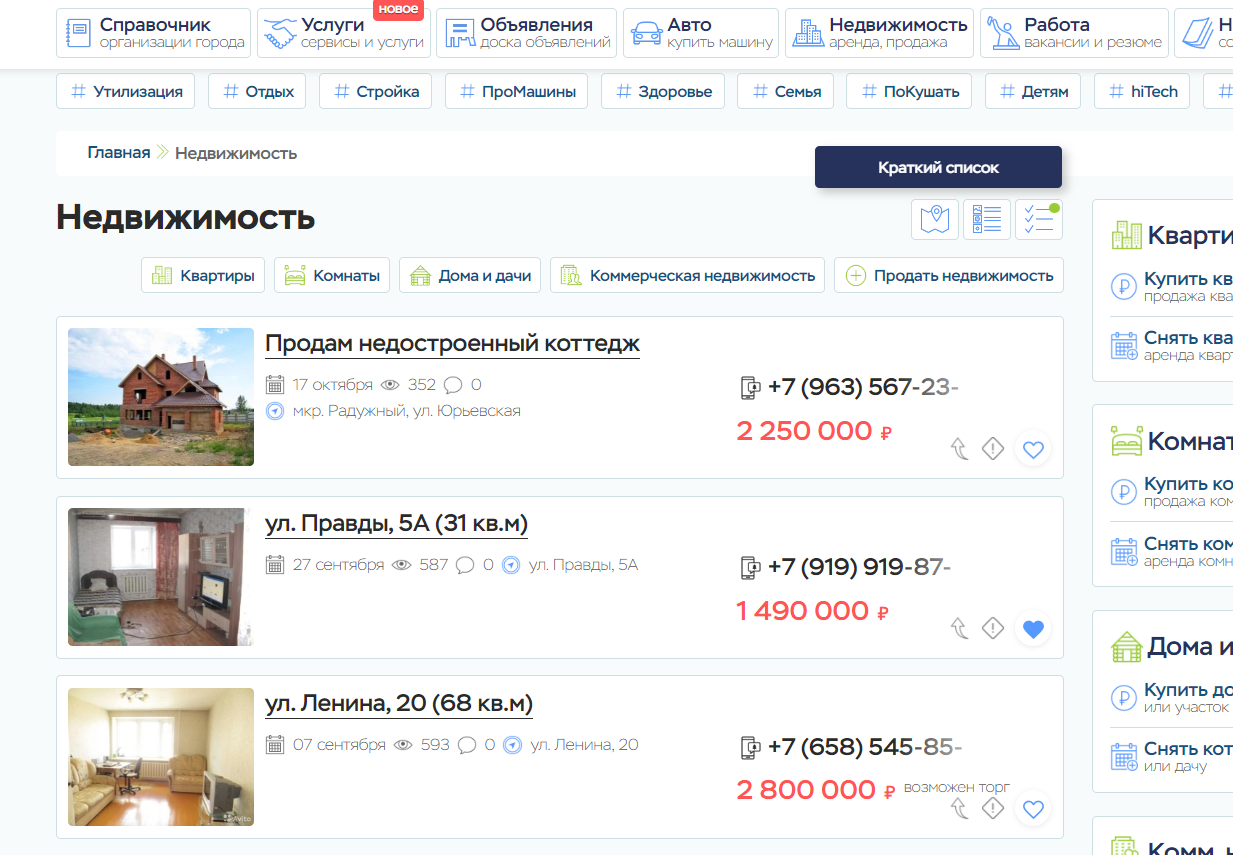The width and height of the screenshot is (1233, 855).
Task: Filter listings by Квартиры
Action: [203, 275]
